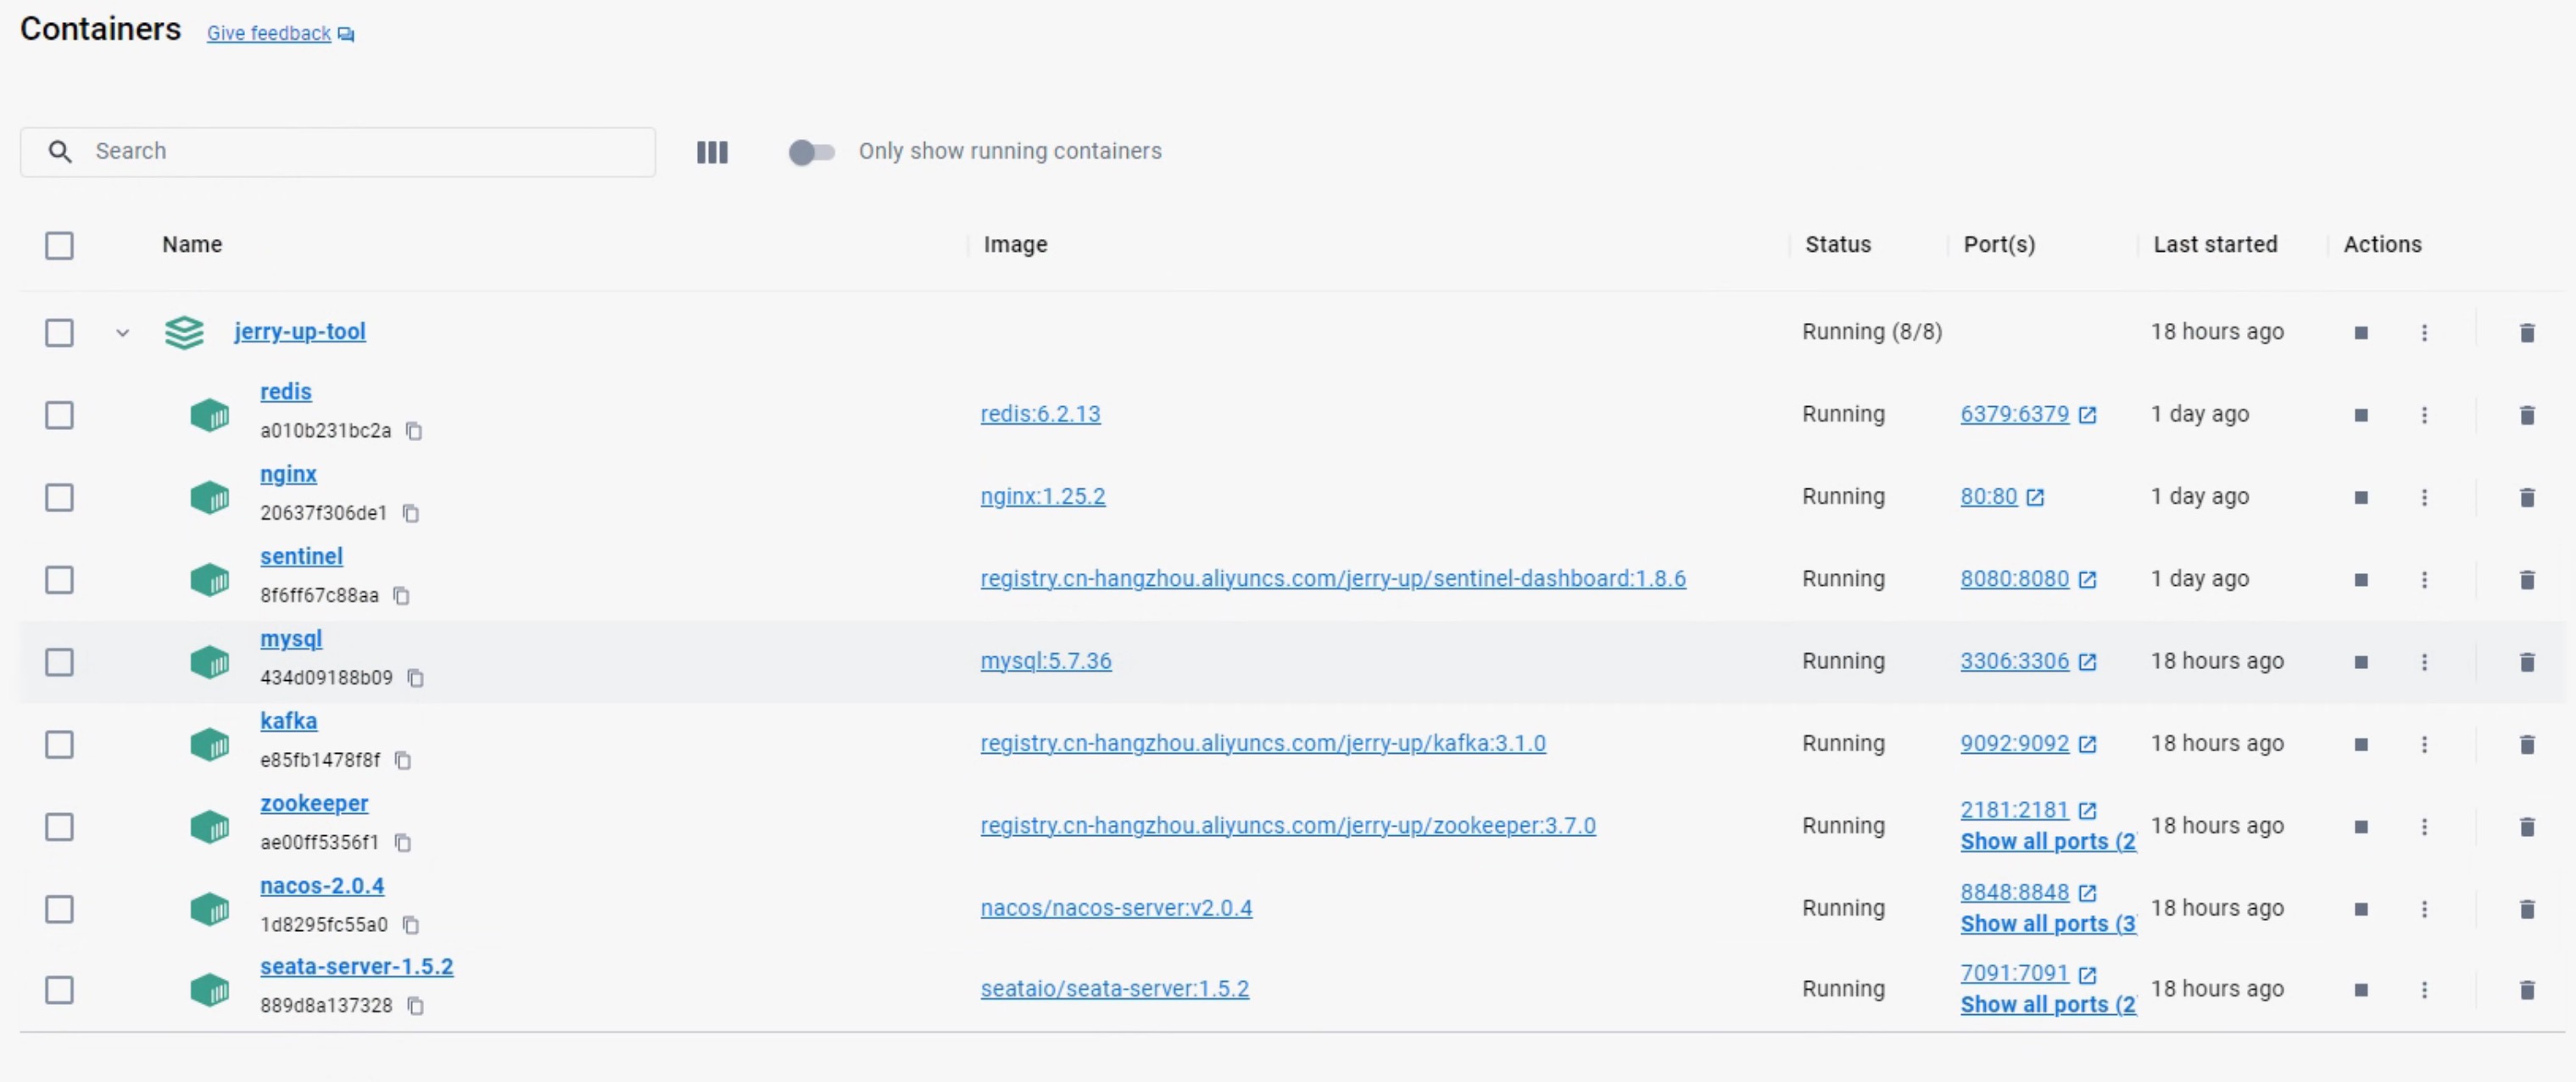The image size is (2576, 1082).
Task: Open more actions menu for zookeeper
Action: [2424, 827]
